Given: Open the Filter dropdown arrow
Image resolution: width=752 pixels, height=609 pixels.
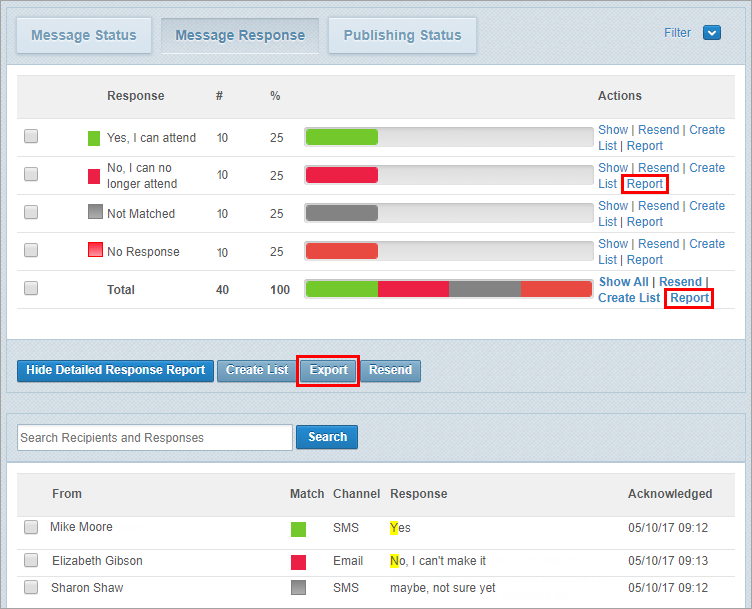Looking at the screenshot, I should pos(712,33).
